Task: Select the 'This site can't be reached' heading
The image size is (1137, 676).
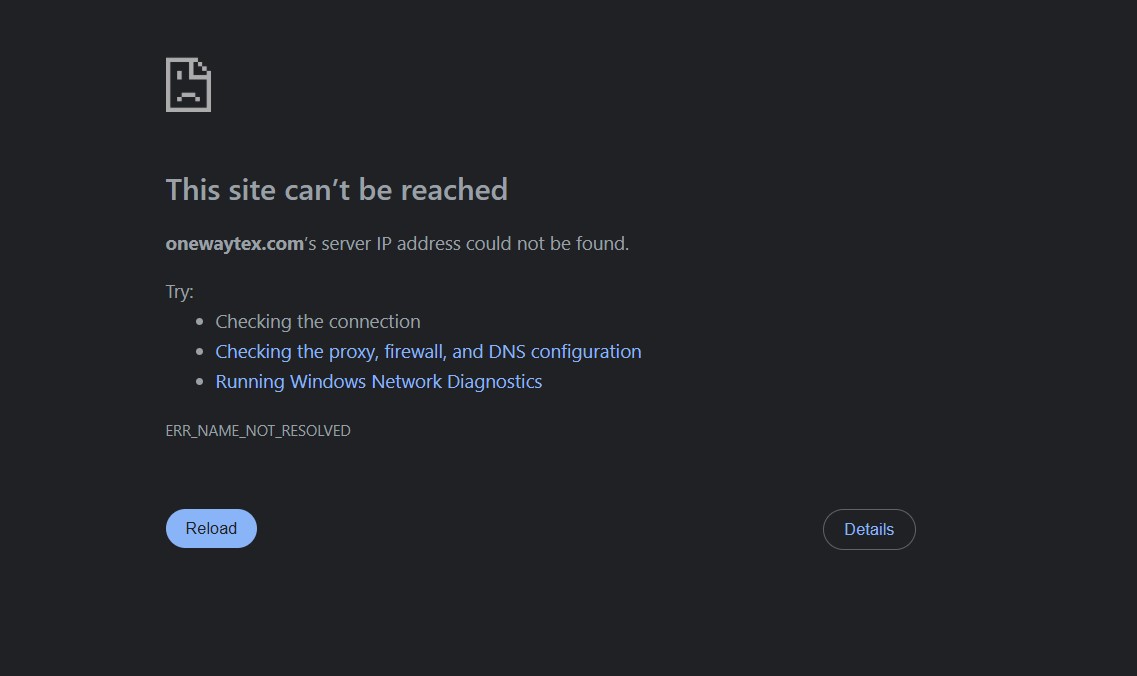Action: pyautogui.click(x=336, y=190)
